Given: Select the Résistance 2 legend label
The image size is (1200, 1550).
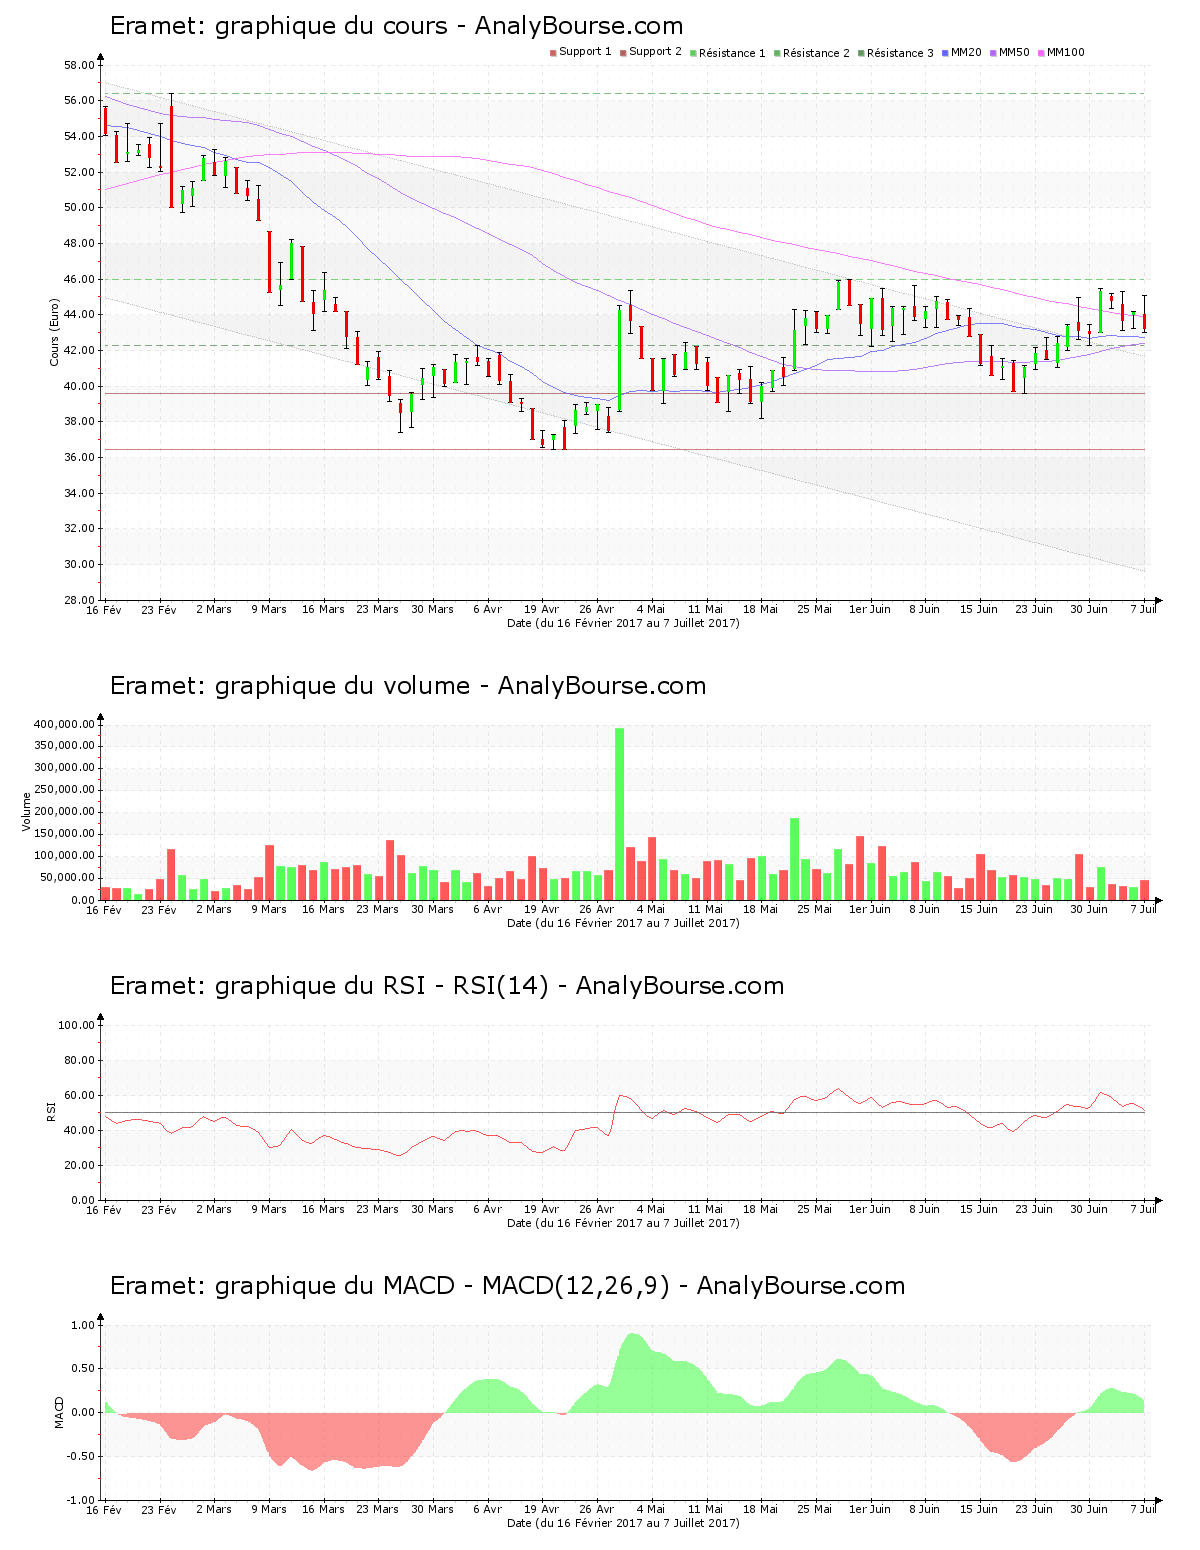Looking at the screenshot, I should click(x=816, y=53).
